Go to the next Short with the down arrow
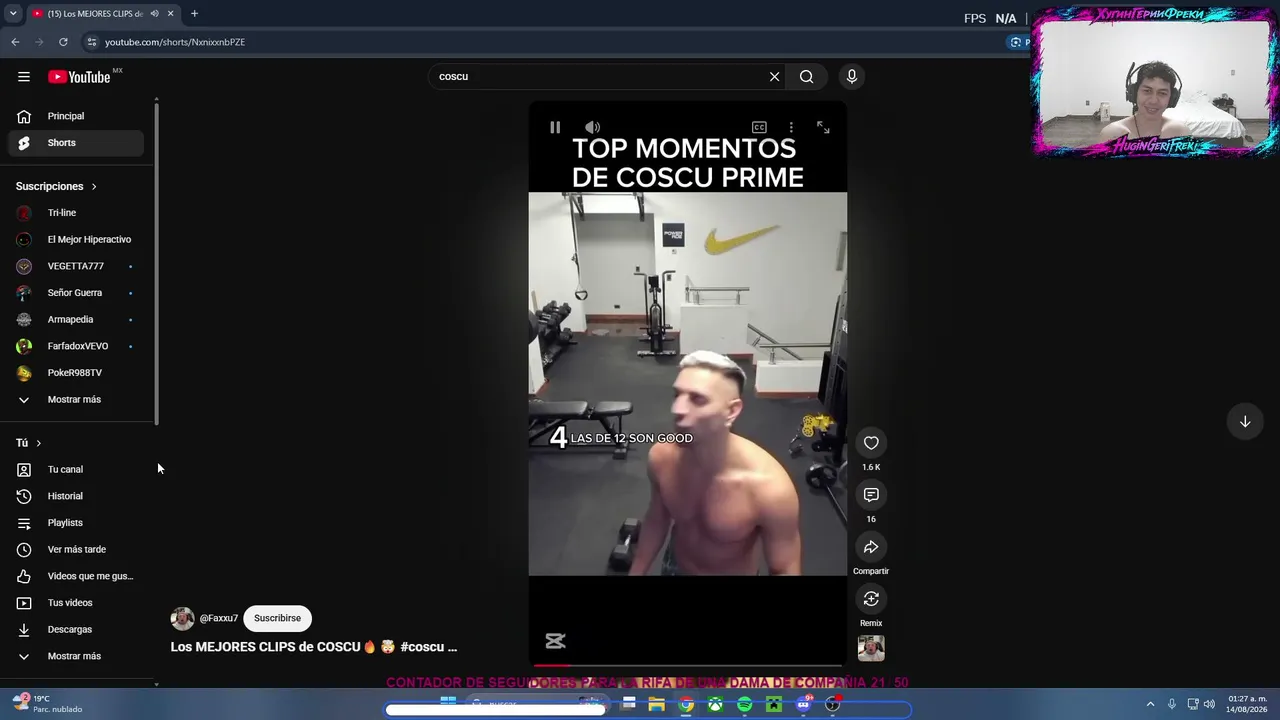The image size is (1280, 720). [x=1245, y=422]
